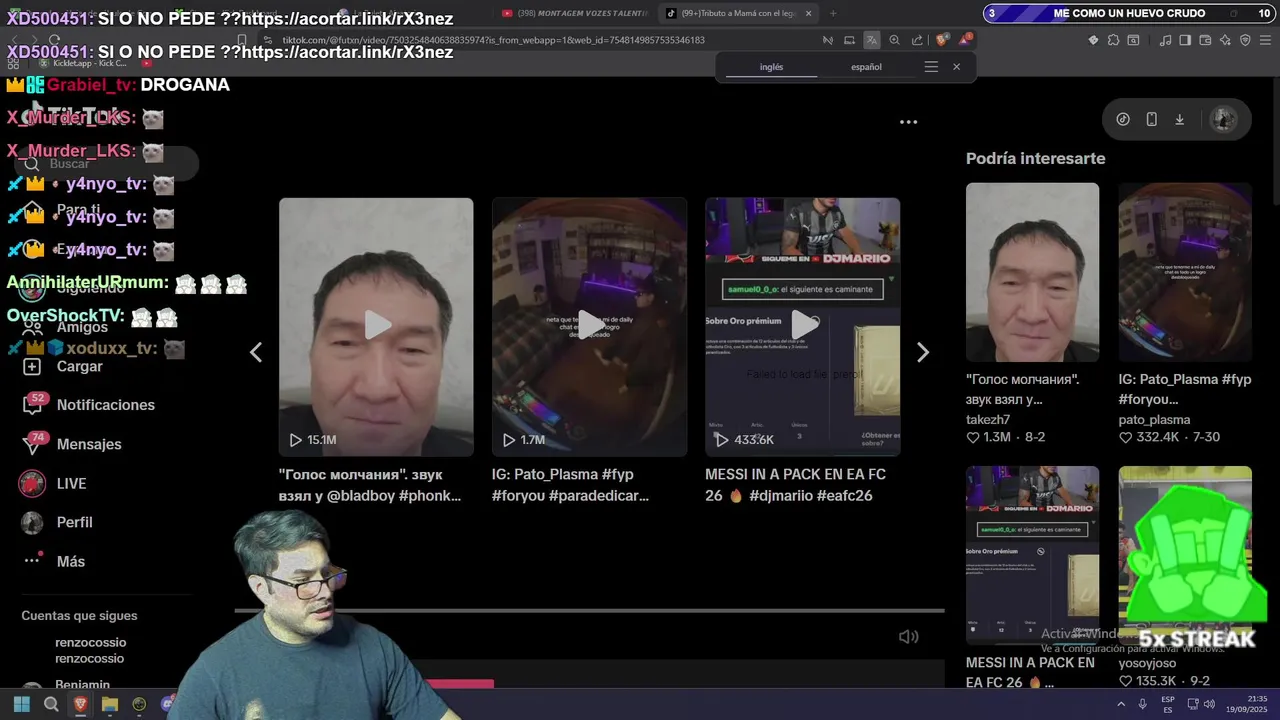1280x720 pixels.
Task: Open the Brave VPN shield icon
Action: coord(1245,40)
